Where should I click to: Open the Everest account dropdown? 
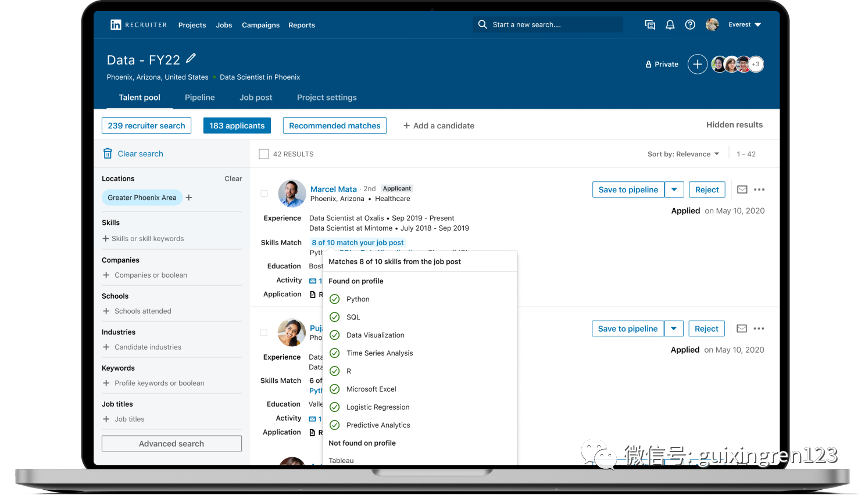pos(744,25)
